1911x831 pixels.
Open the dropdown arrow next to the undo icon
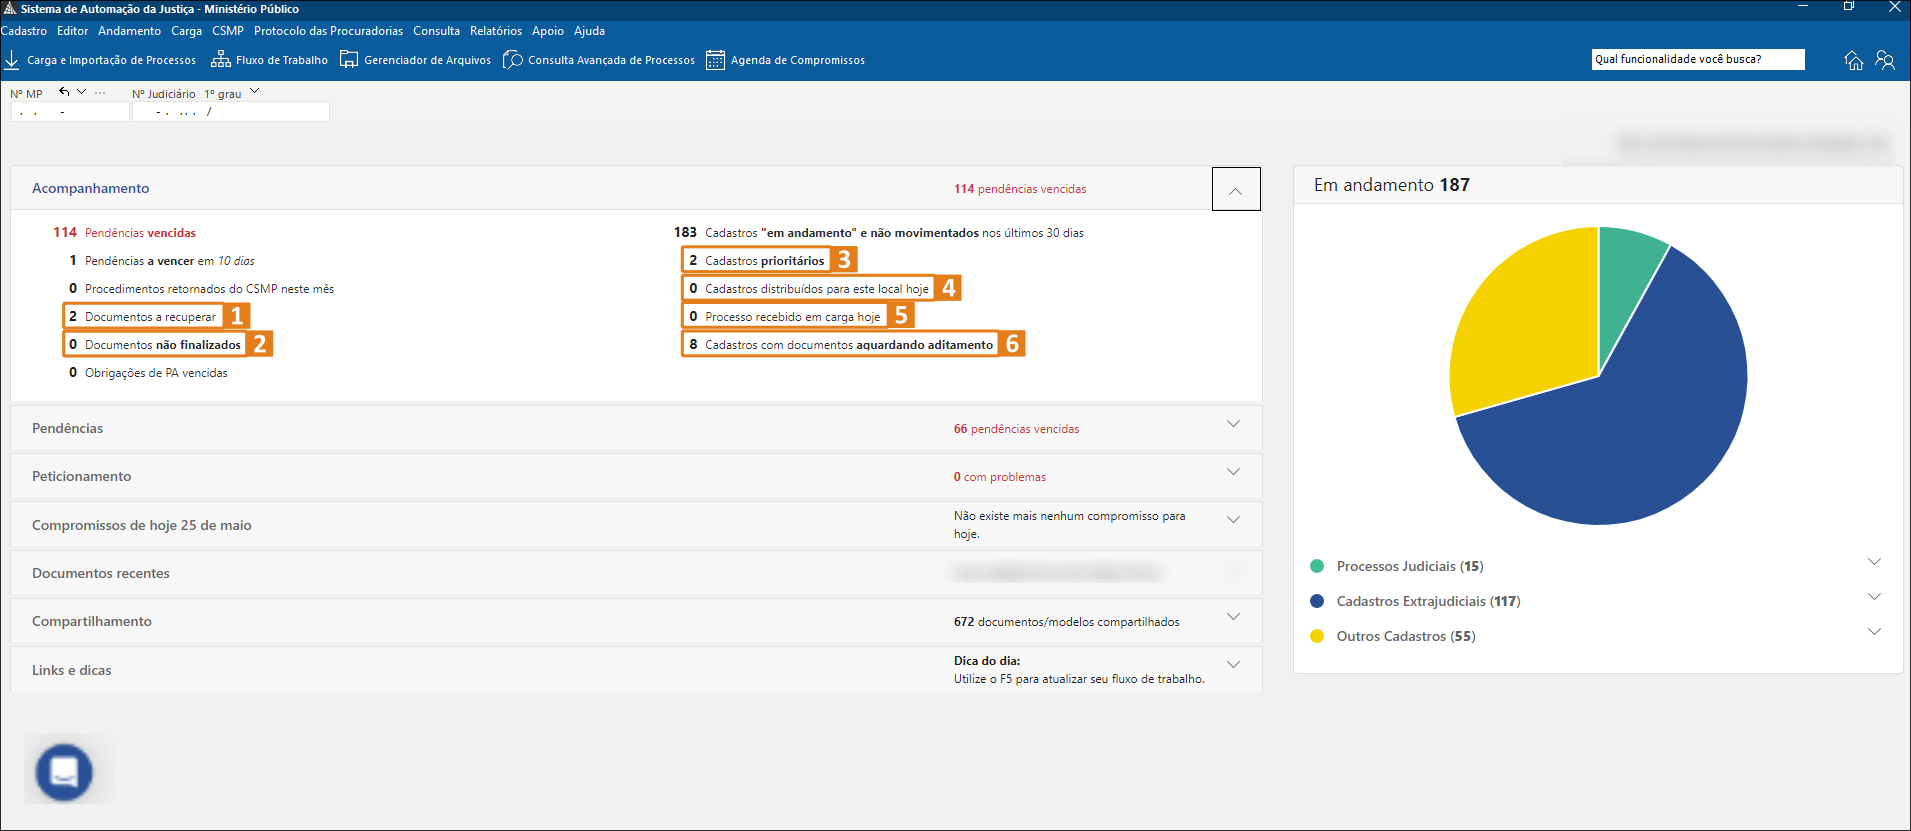82,91
